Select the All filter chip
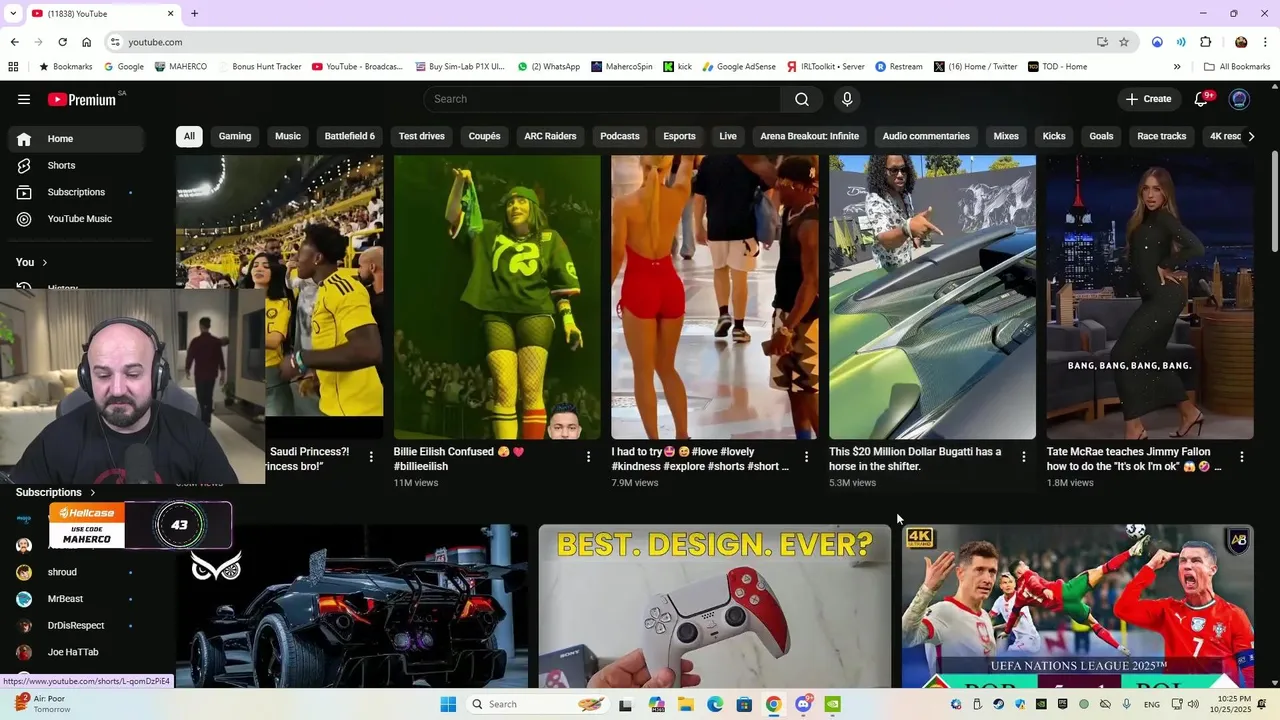This screenshot has height=720, width=1280. coord(189,136)
